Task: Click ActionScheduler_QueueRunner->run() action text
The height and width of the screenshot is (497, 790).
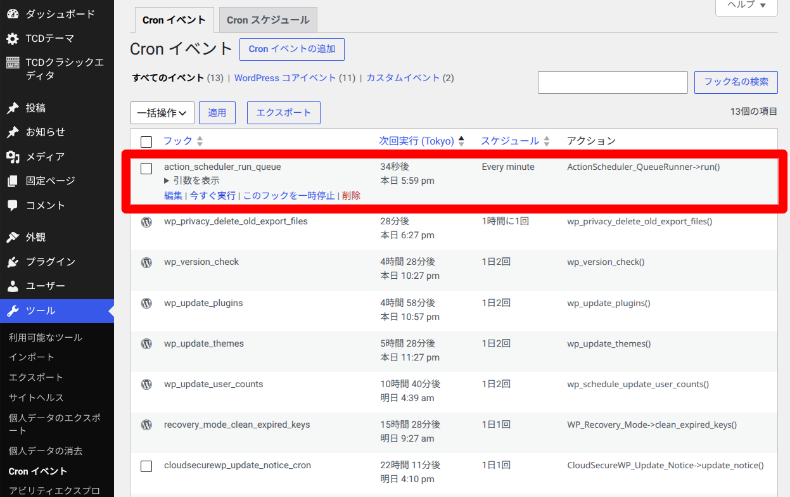Action: click(x=643, y=167)
